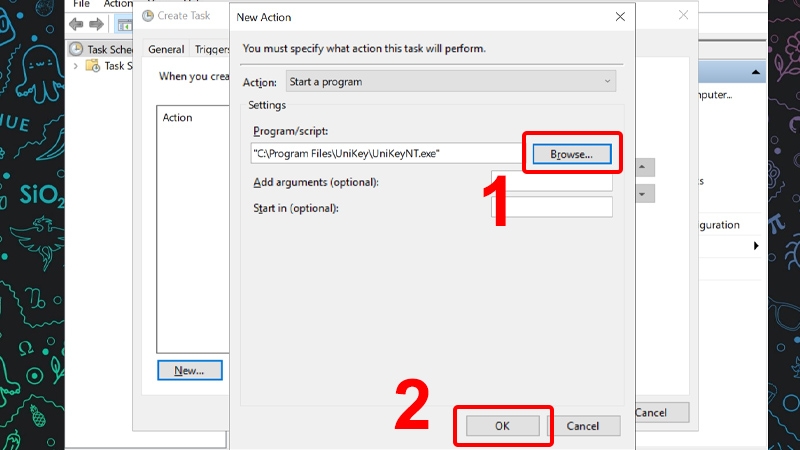Expand the Task Scheduler Library tree node
The image size is (800, 450).
click(77, 66)
